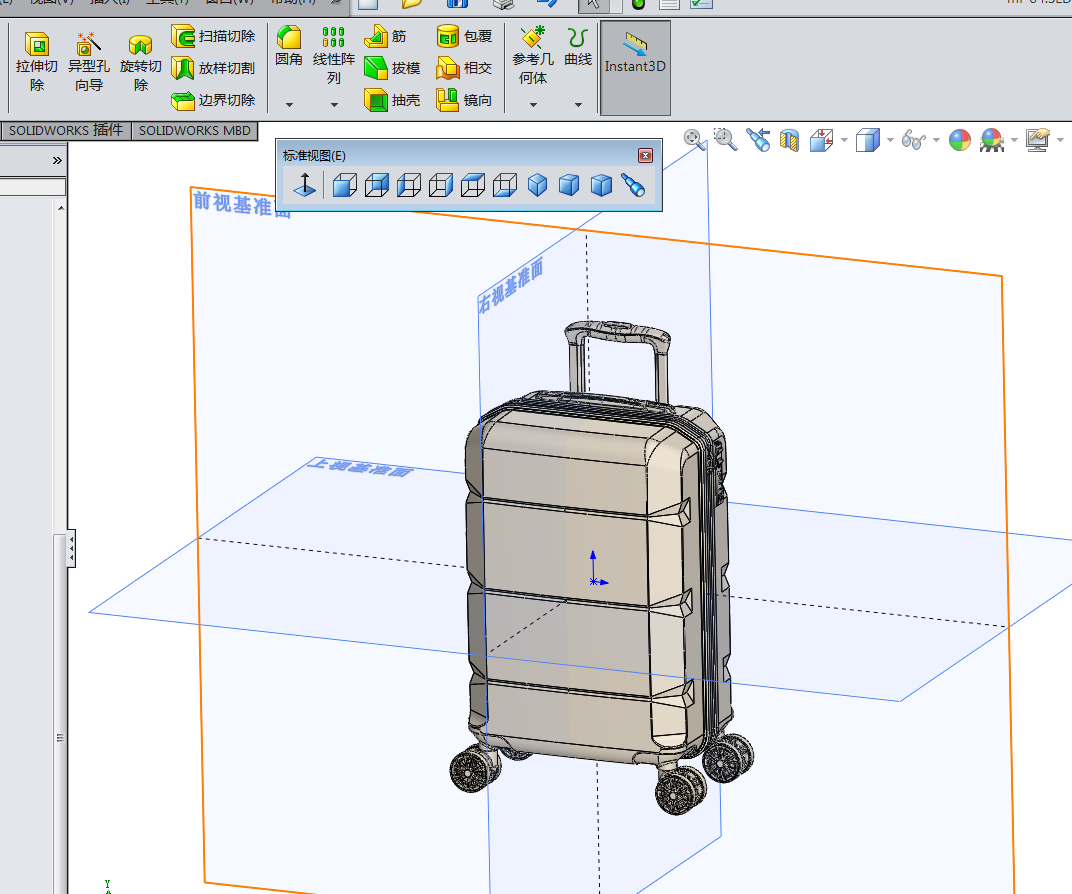The height and width of the screenshot is (894, 1072).
Task: Open 参考几何体 reference geometry
Action: pos(533,55)
